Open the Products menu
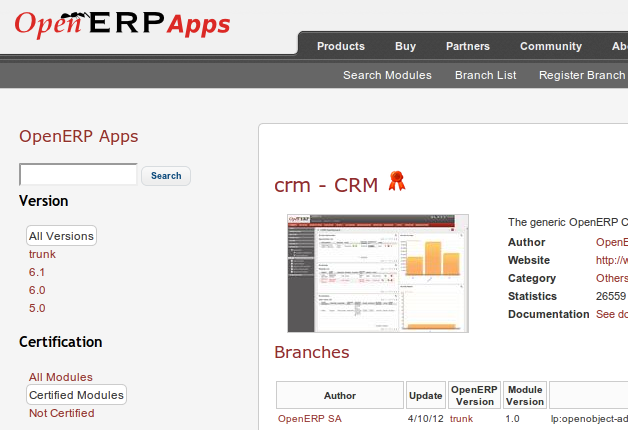 pos(341,46)
